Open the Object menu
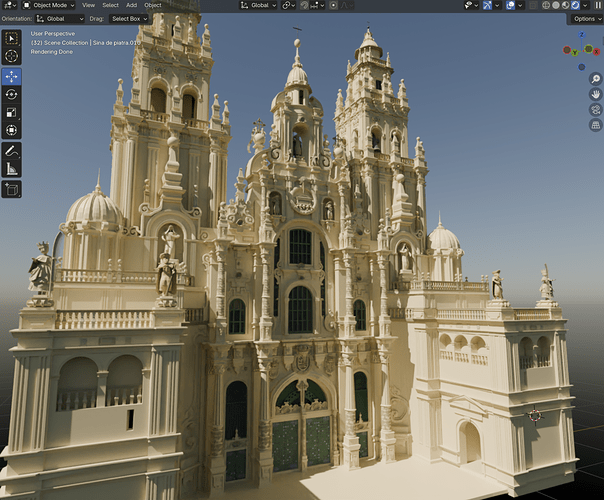This screenshot has width=604, height=500. point(153,5)
